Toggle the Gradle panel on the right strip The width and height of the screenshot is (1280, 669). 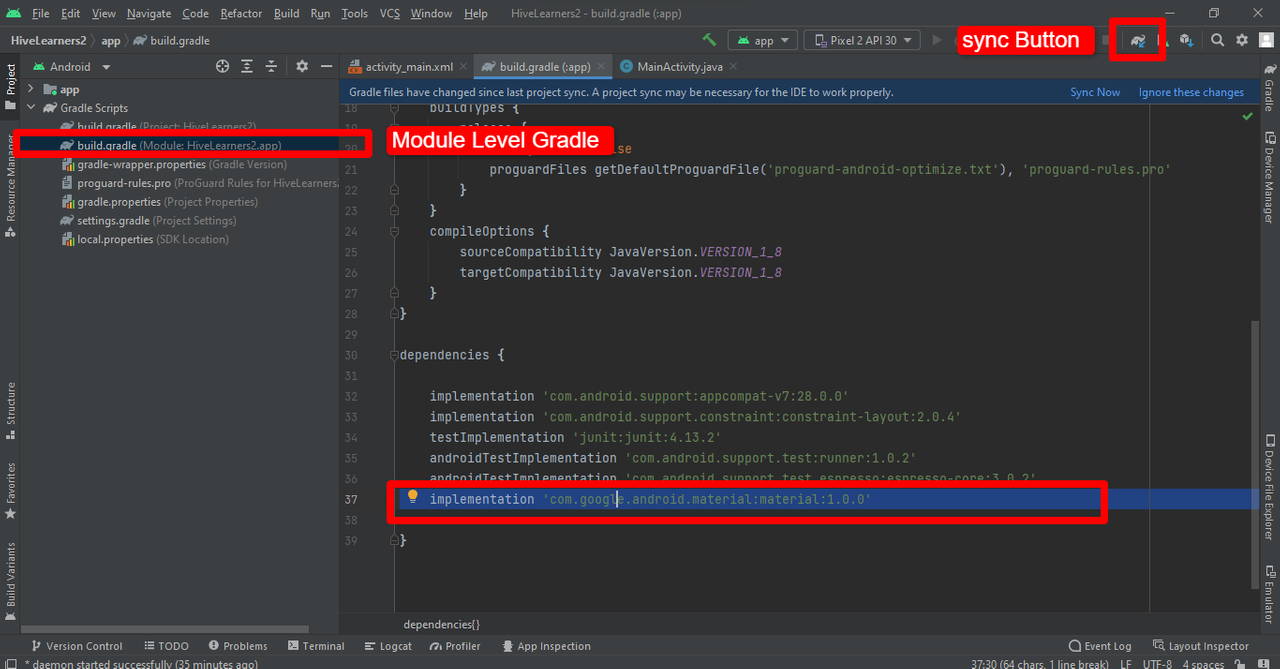click(1269, 87)
